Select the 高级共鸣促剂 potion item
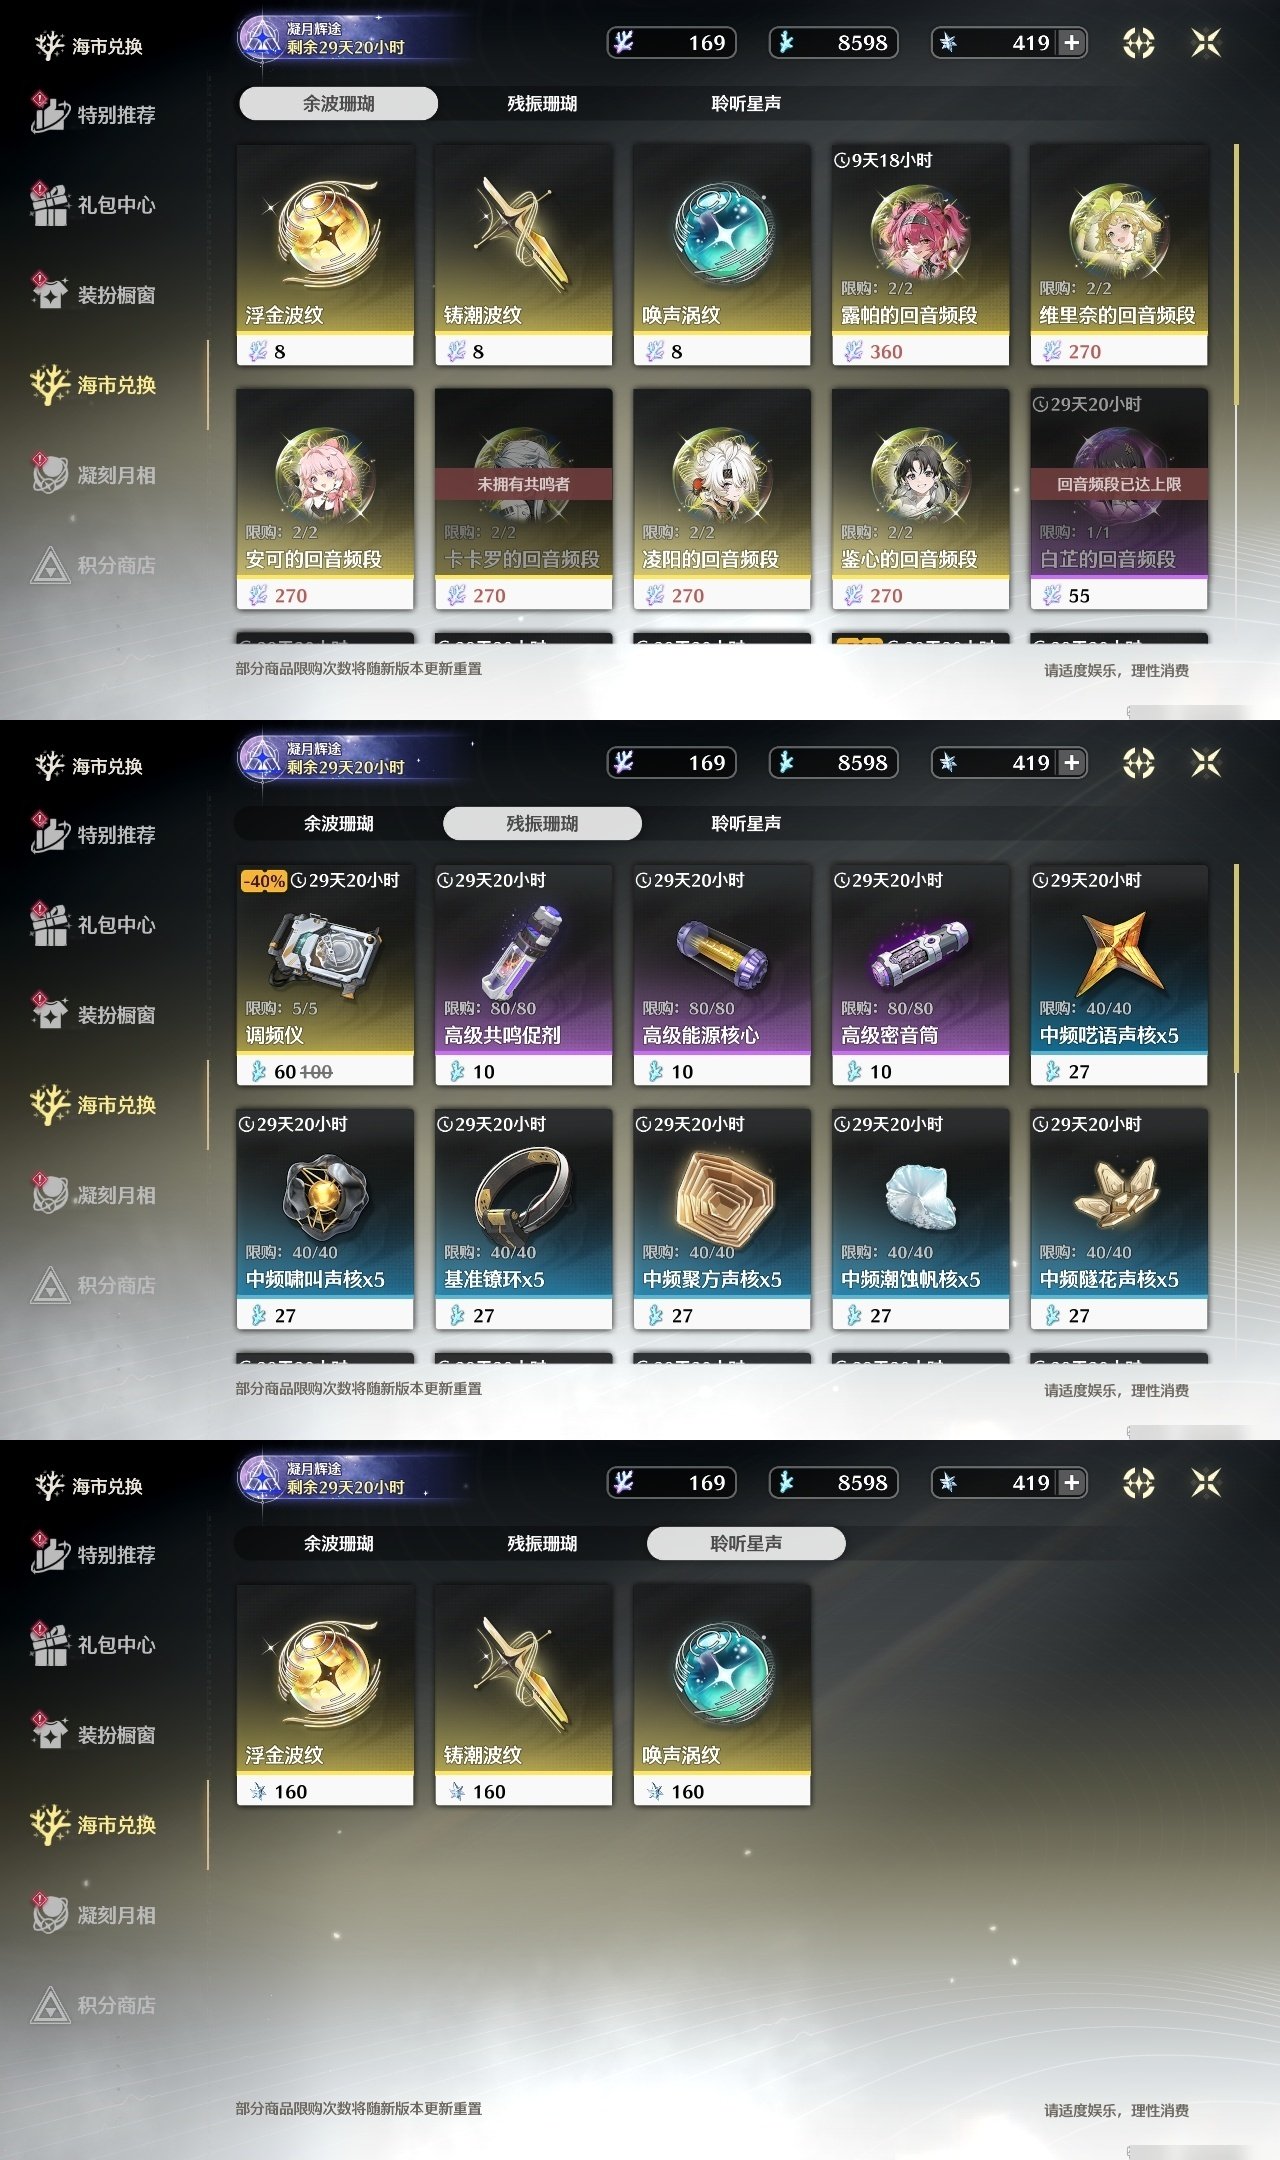This screenshot has width=1280, height=2160. [523, 975]
